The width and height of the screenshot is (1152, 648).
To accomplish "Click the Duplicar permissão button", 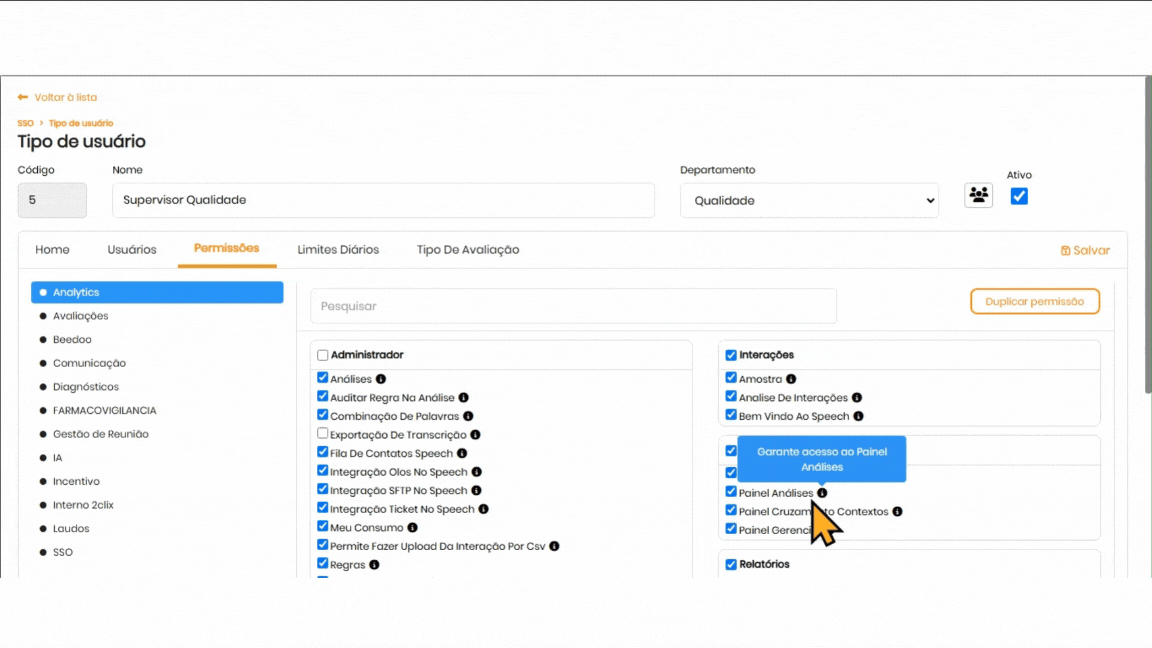I will point(1034,301).
